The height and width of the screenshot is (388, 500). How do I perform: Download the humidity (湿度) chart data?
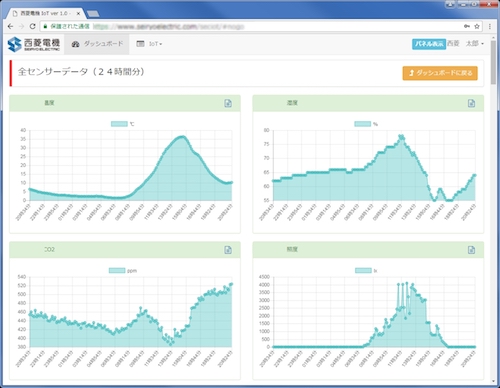(x=471, y=103)
